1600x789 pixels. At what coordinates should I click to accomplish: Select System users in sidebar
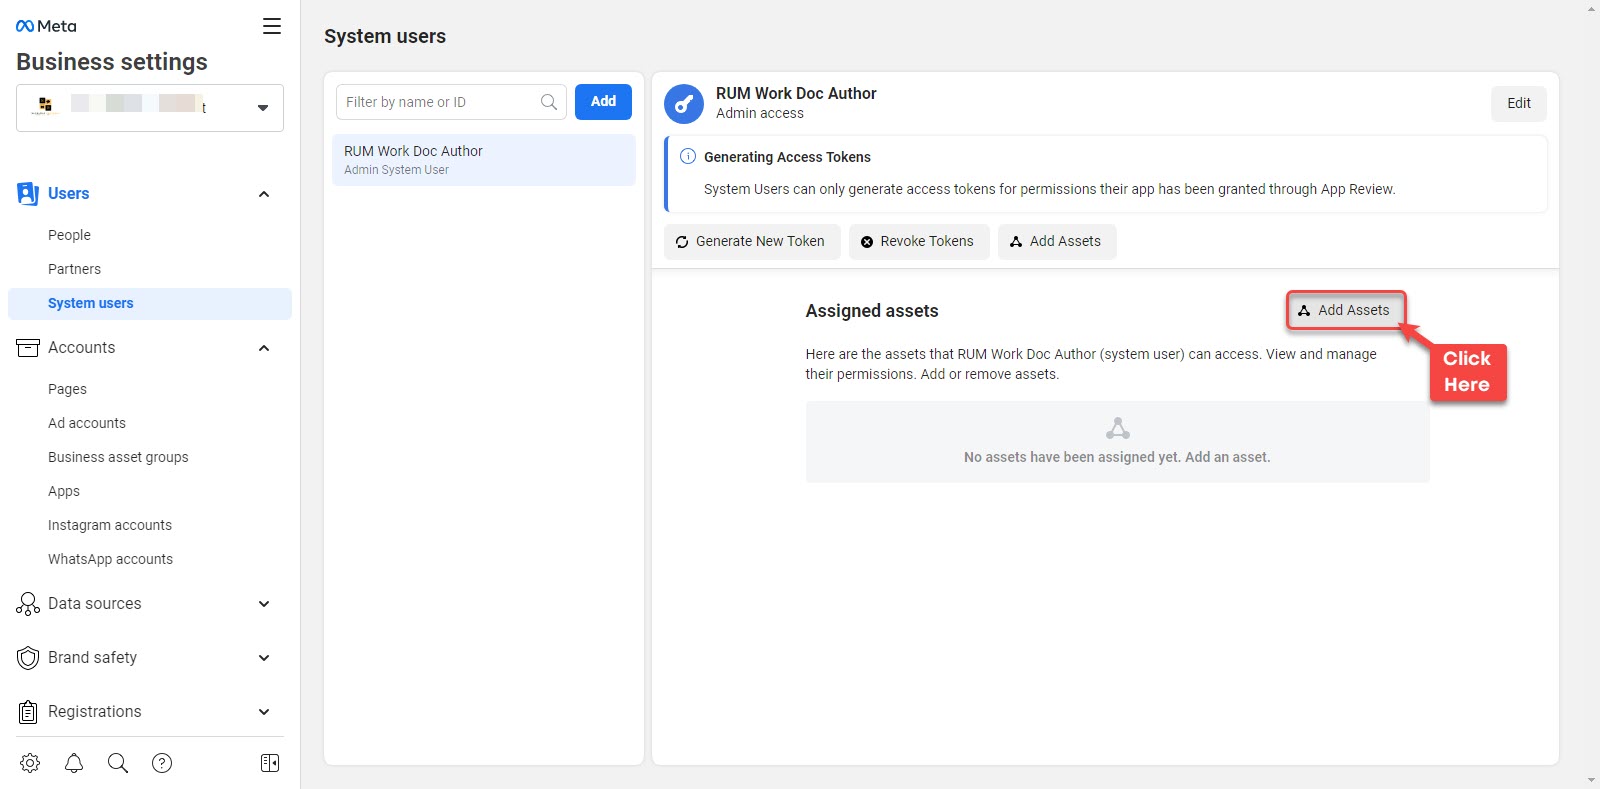coord(150,303)
